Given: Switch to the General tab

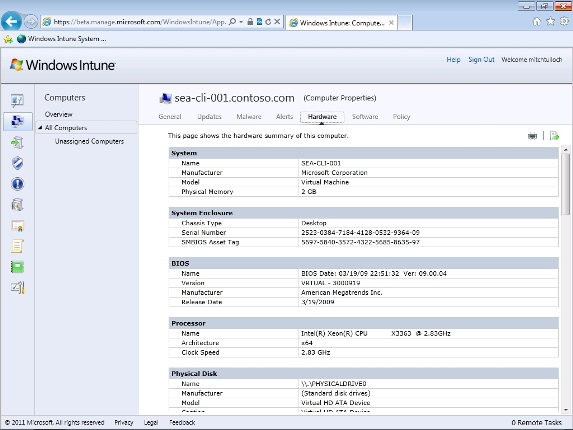Looking at the screenshot, I should [x=170, y=117].
